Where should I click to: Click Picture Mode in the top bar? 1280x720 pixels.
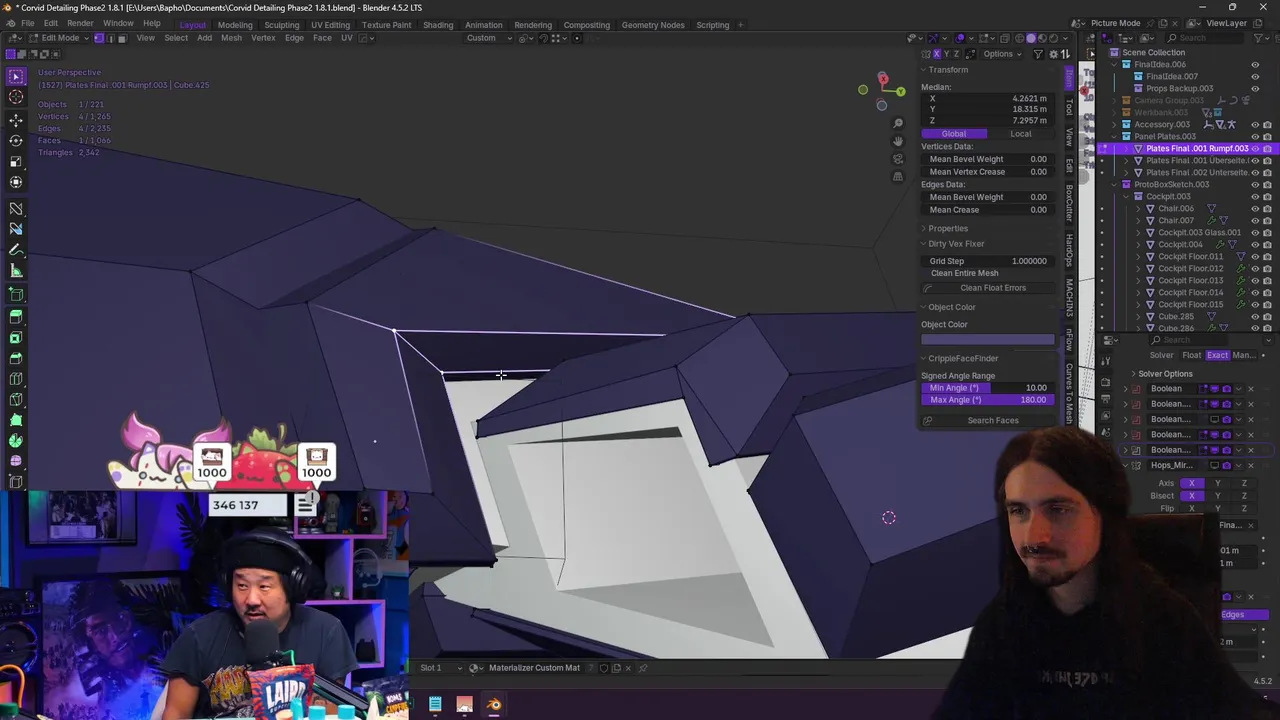coord(1115,23)
